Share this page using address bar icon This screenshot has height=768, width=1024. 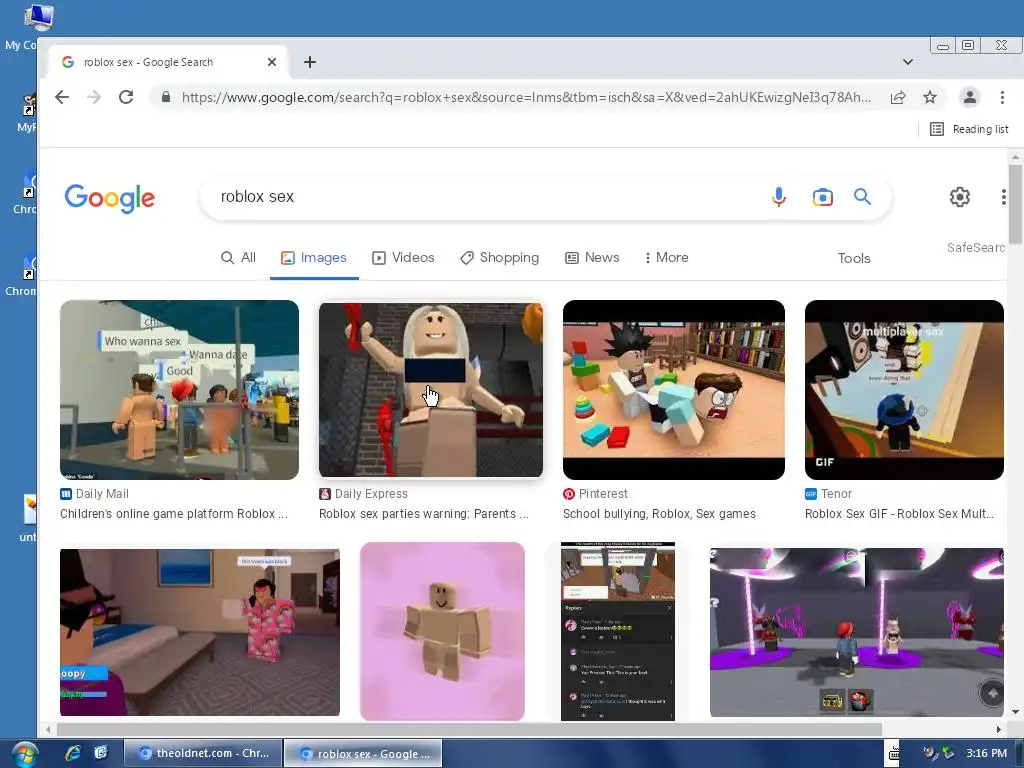point(898,97)
